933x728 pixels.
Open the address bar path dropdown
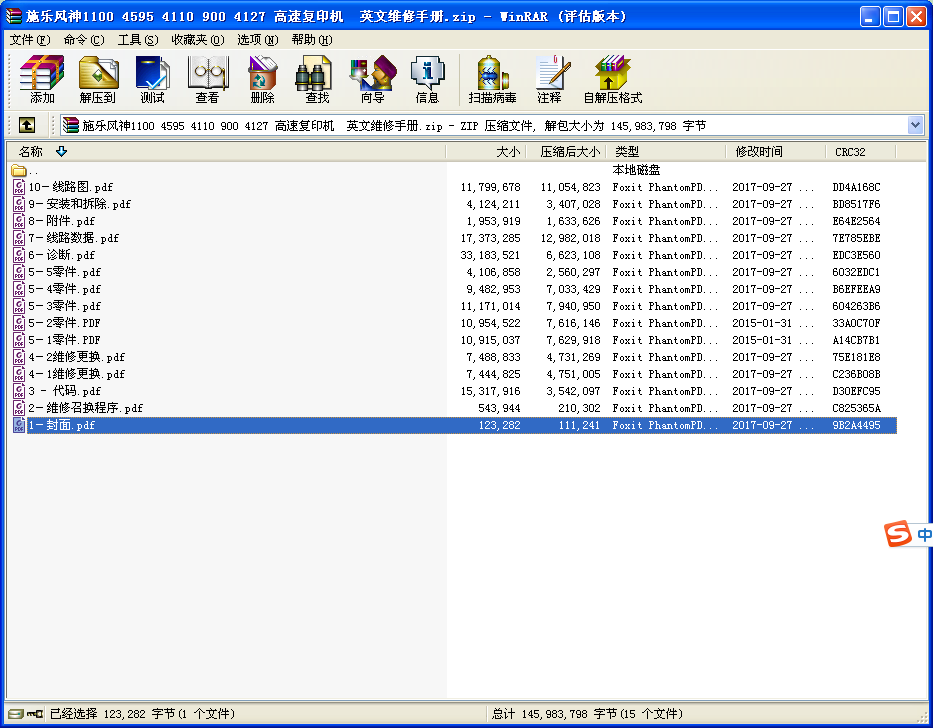click(915, 125)
